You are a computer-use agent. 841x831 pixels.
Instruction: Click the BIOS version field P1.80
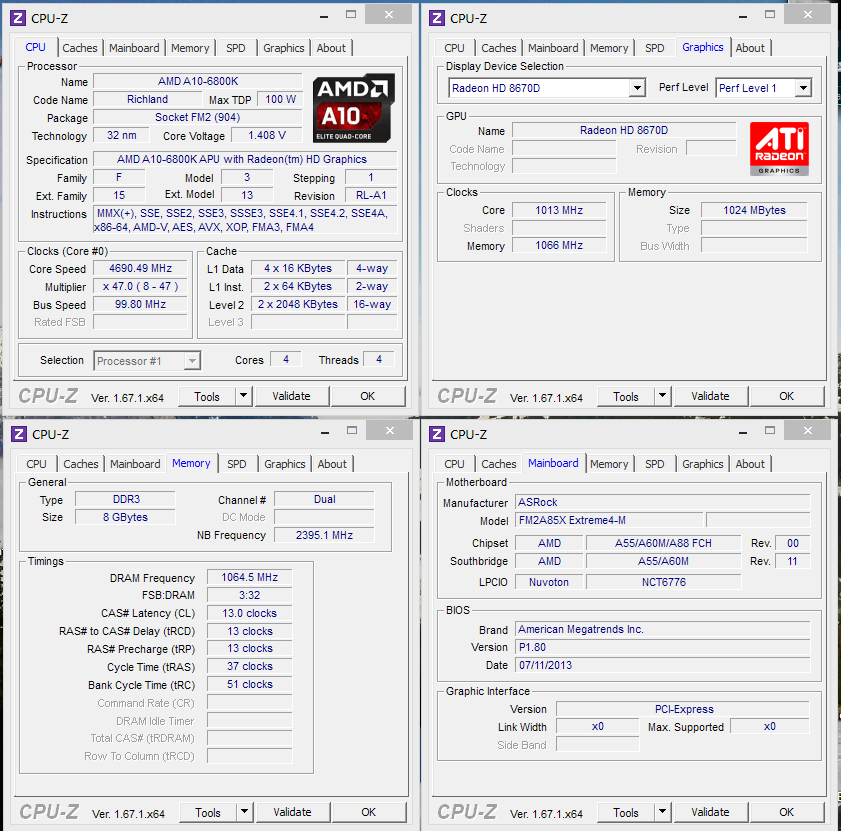tap(662, 647)
